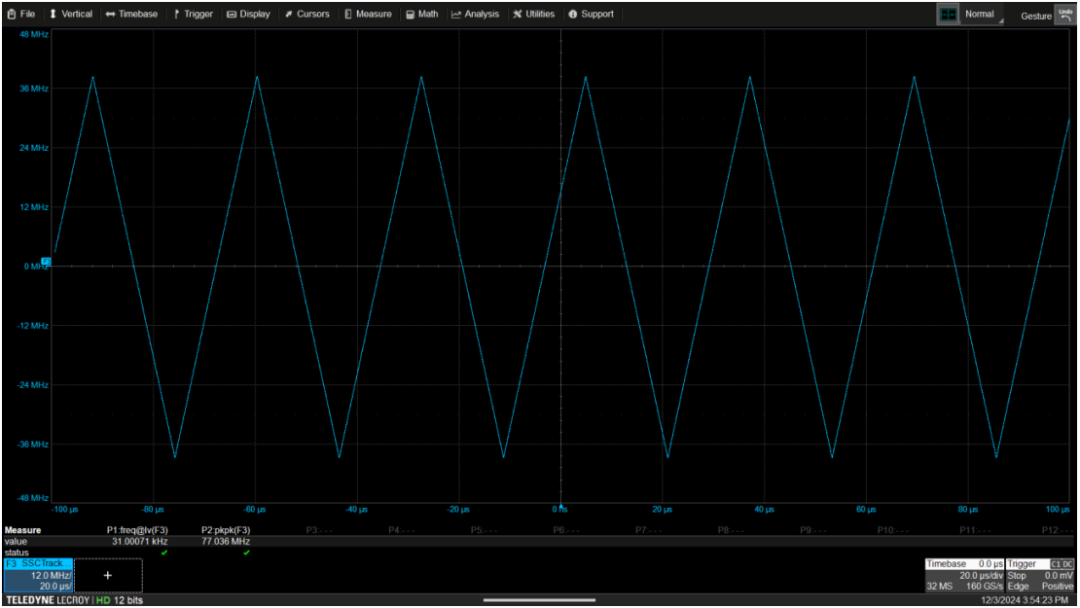Viewport: 1080px width, 608px height.
Task: Click the white bar at bottom center
Action: pyautogui.click(x=539, y=600)
